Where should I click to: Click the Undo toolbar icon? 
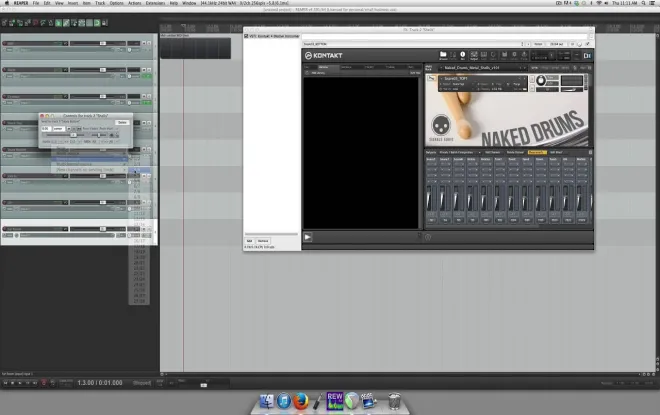35,23
